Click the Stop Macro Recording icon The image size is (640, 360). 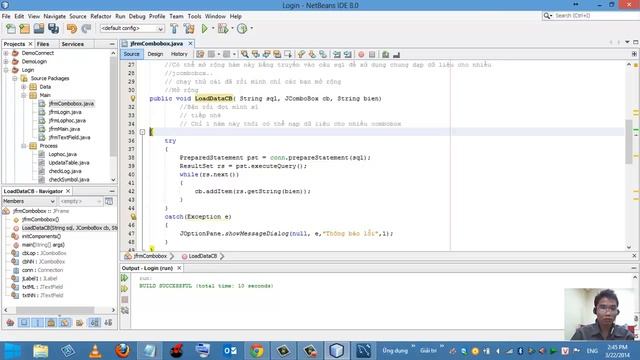tap(372, 54)
